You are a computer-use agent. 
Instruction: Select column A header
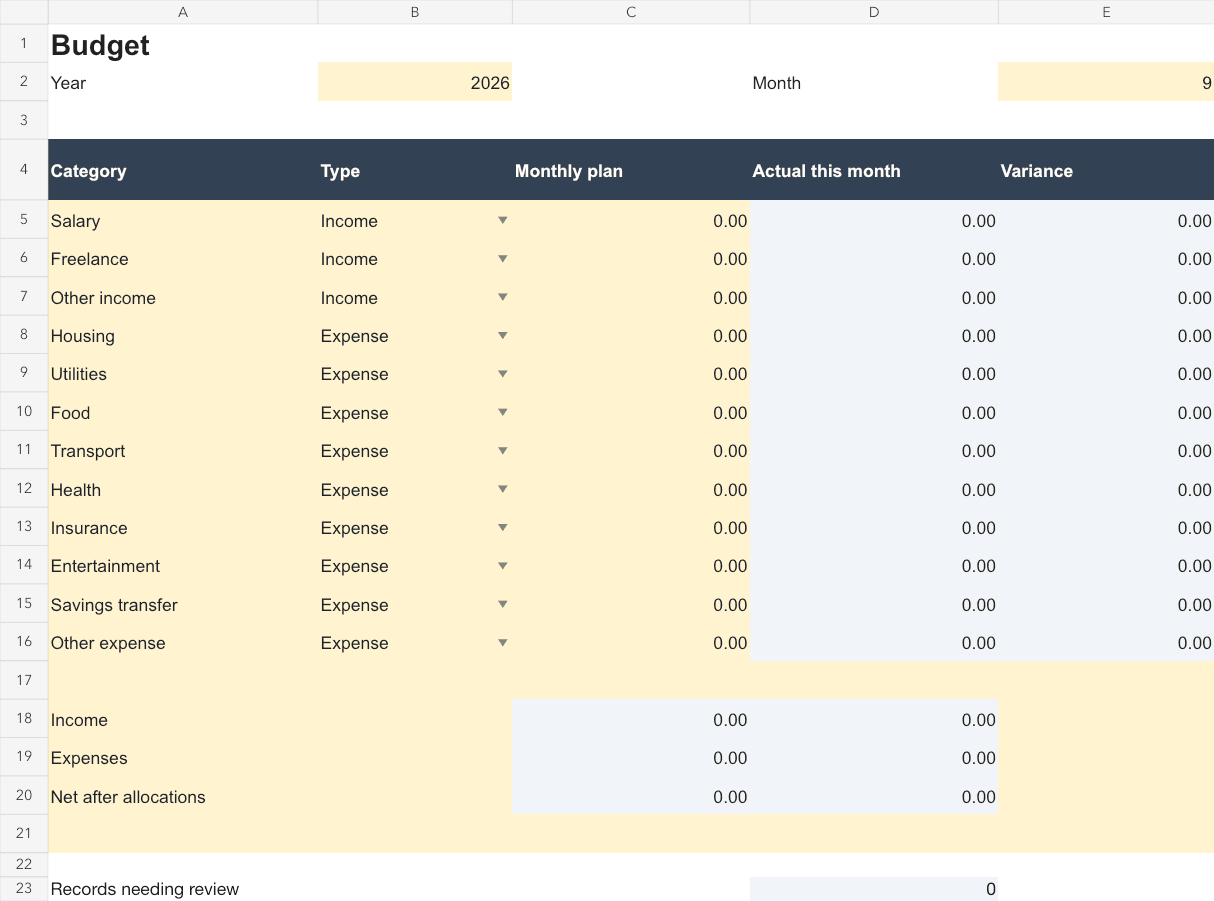tap(183, 12)
